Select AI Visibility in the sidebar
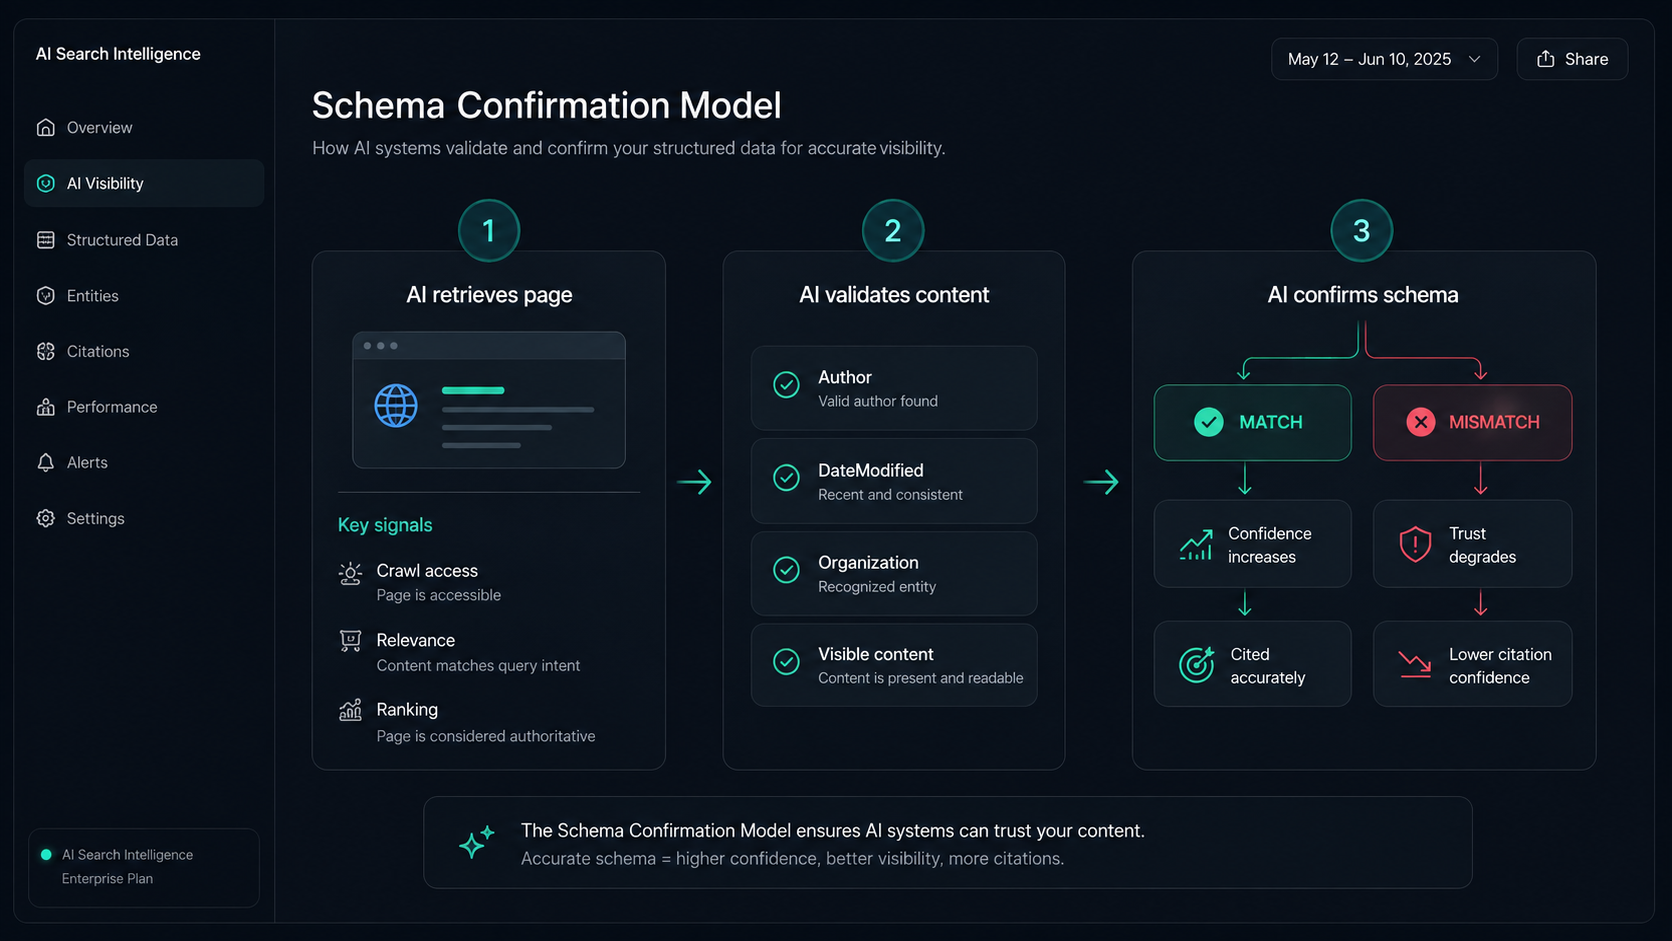This screenshot has height=941, width=1672. click(x=144, y=183)
